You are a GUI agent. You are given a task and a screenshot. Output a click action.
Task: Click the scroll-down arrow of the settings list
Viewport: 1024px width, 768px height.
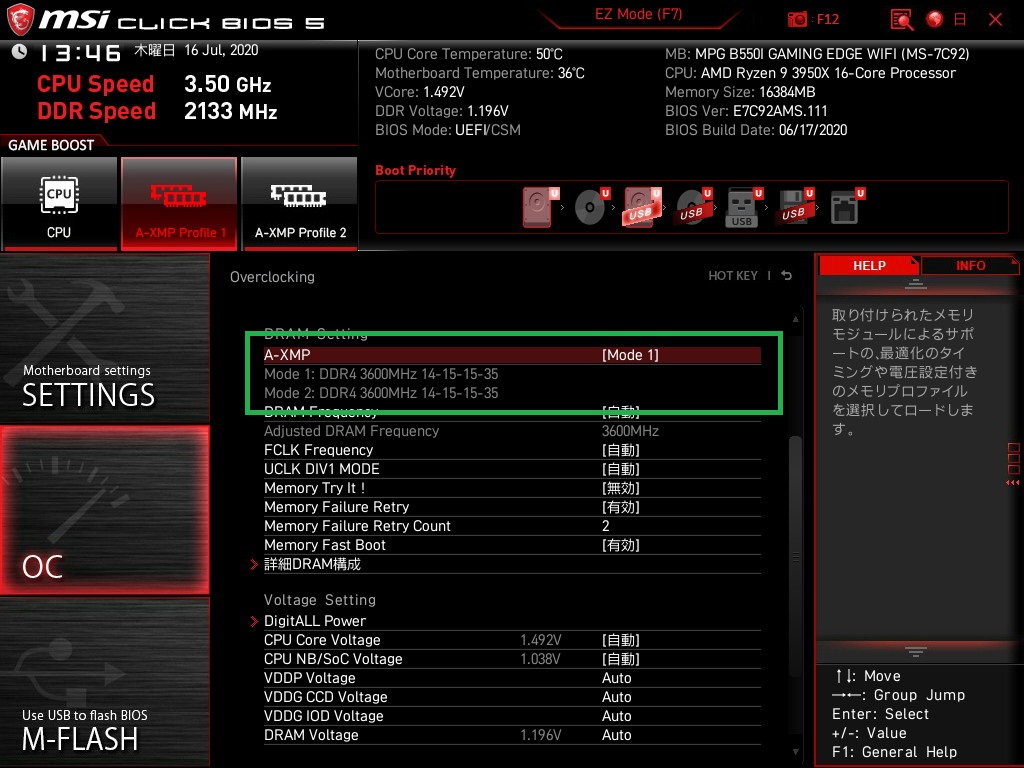coord(795,752)
